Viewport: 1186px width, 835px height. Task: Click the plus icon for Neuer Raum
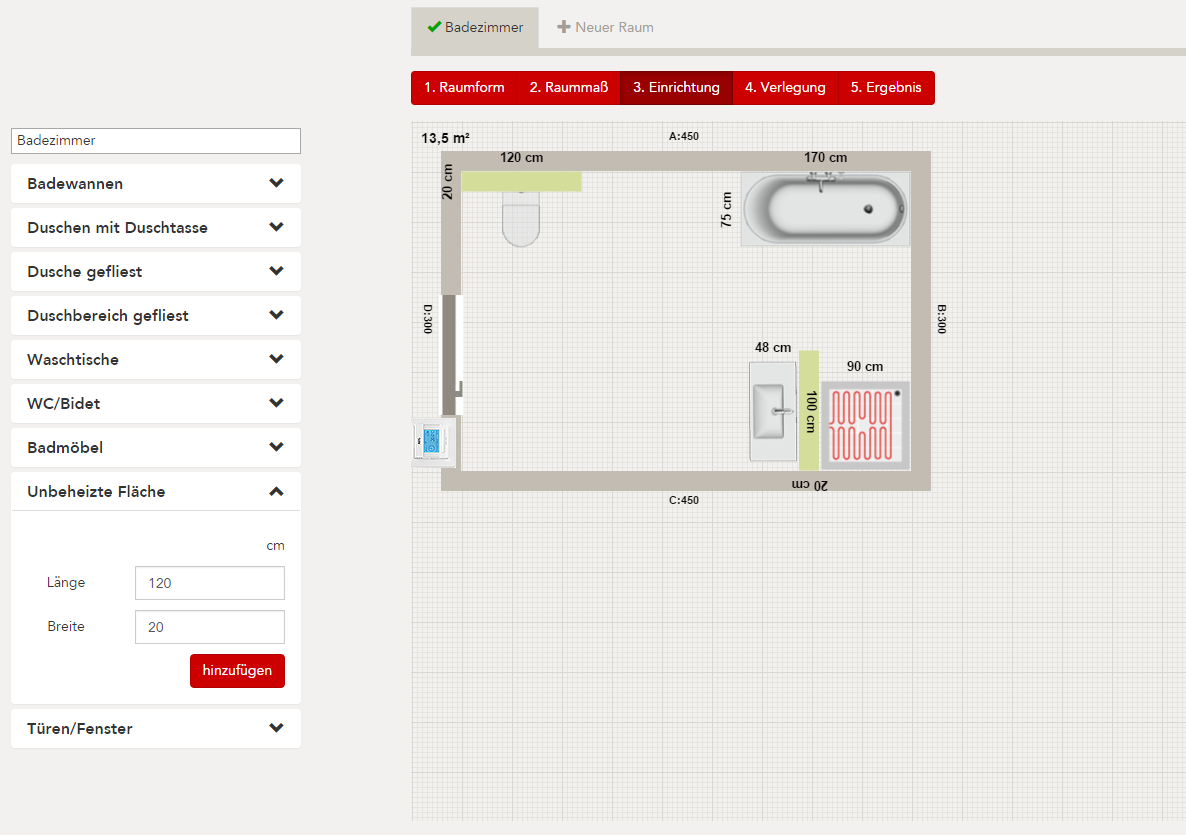click(x=564, y=27)
